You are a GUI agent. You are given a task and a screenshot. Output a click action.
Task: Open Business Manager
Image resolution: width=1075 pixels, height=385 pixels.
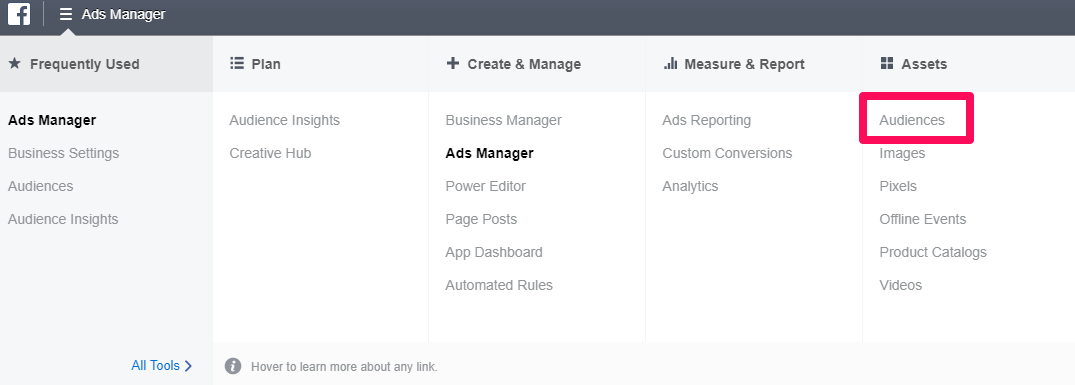point(503,121)
